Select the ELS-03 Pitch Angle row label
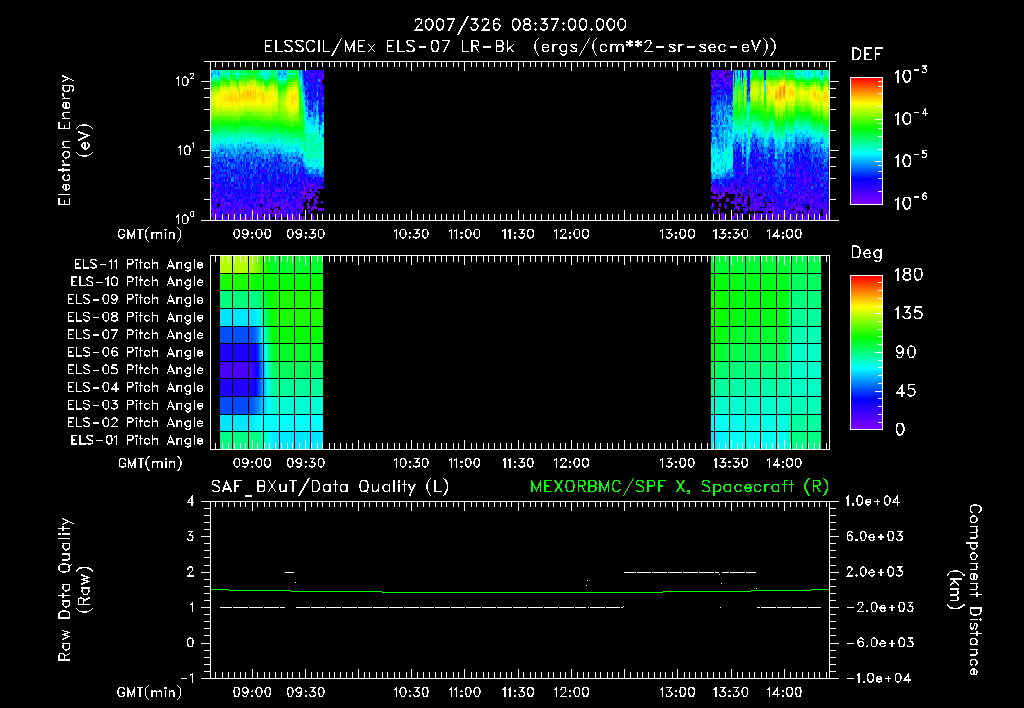 [136, 405]
